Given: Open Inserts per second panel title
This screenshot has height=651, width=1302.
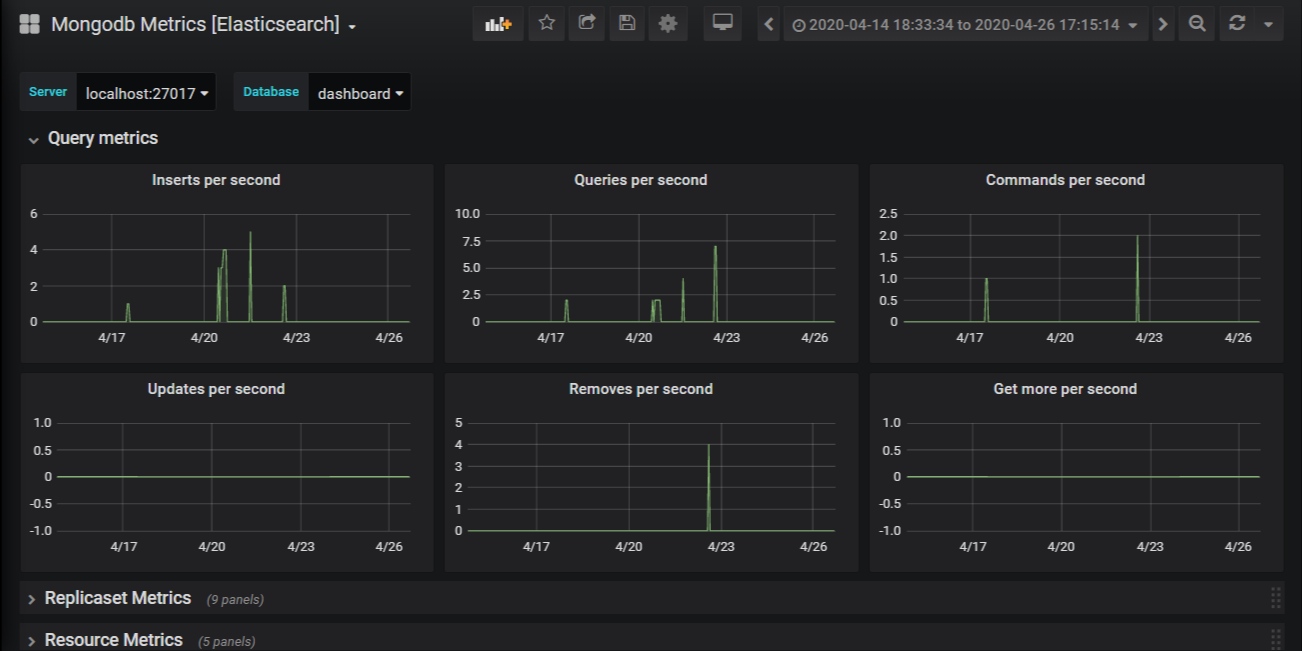Looking at the screenshot, I should click(x=216, y=180).
